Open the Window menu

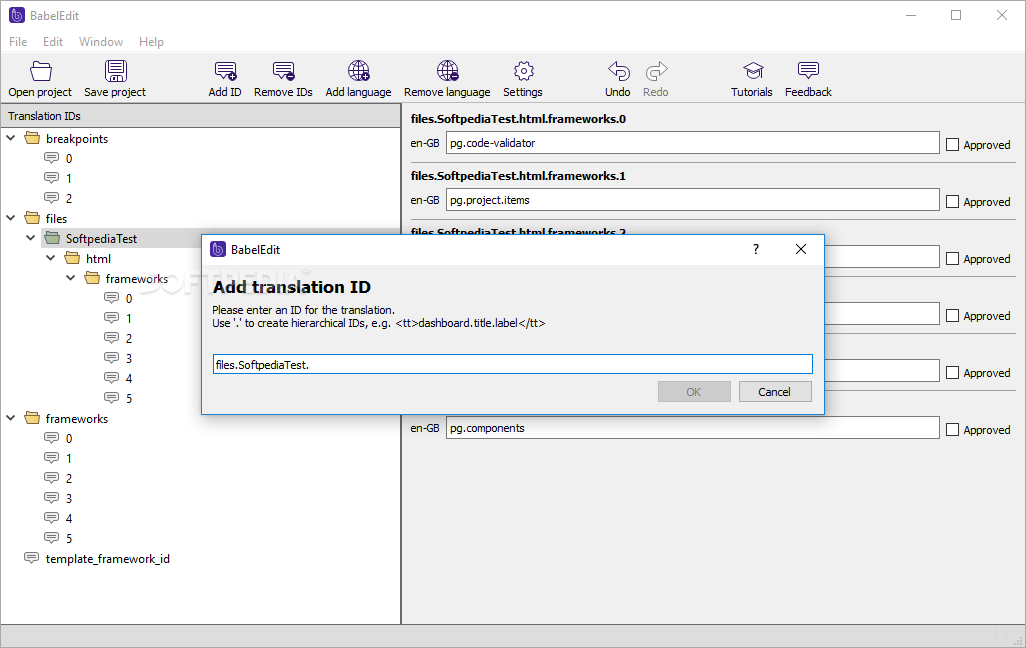click(x=101, y=42)
